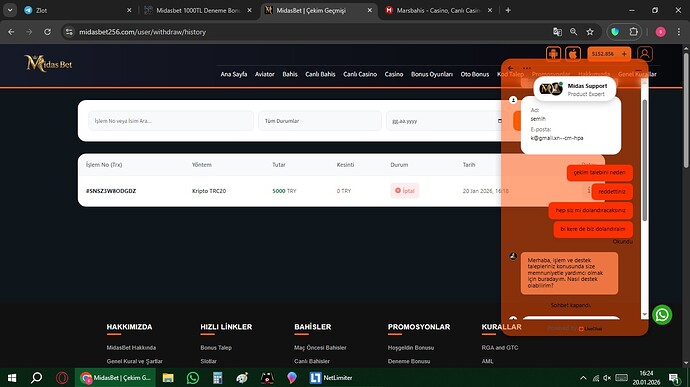Open NetLimiter from the taskbar

coord(330,378)
